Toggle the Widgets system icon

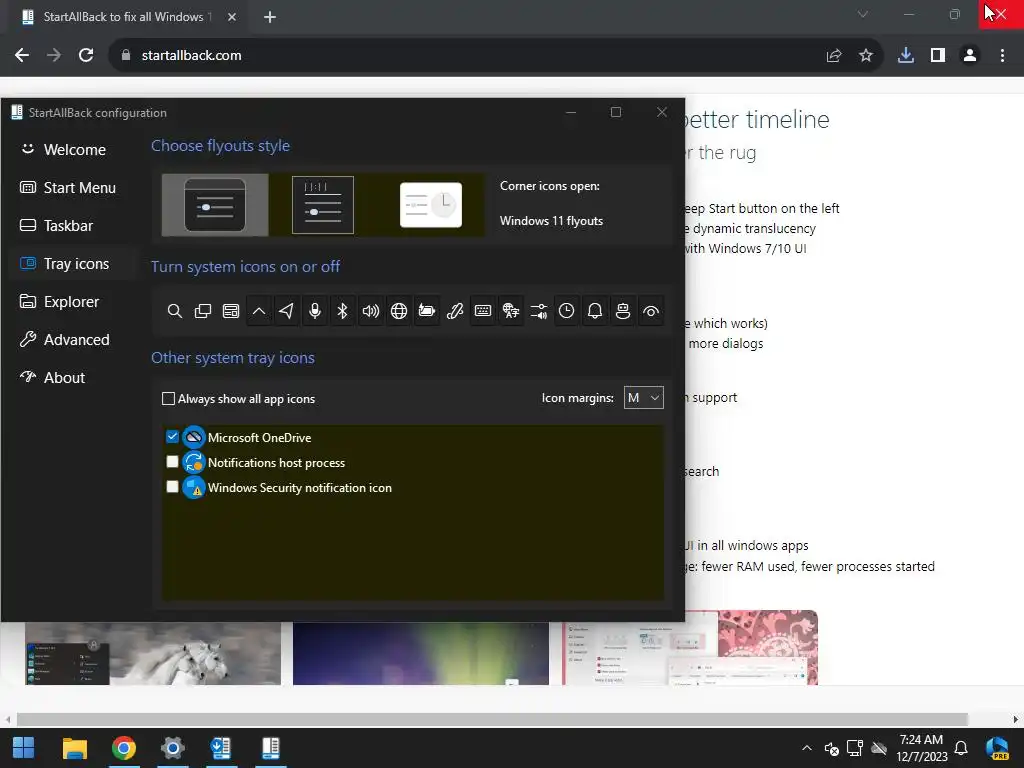pyautogui.click(x=231, y=312)
